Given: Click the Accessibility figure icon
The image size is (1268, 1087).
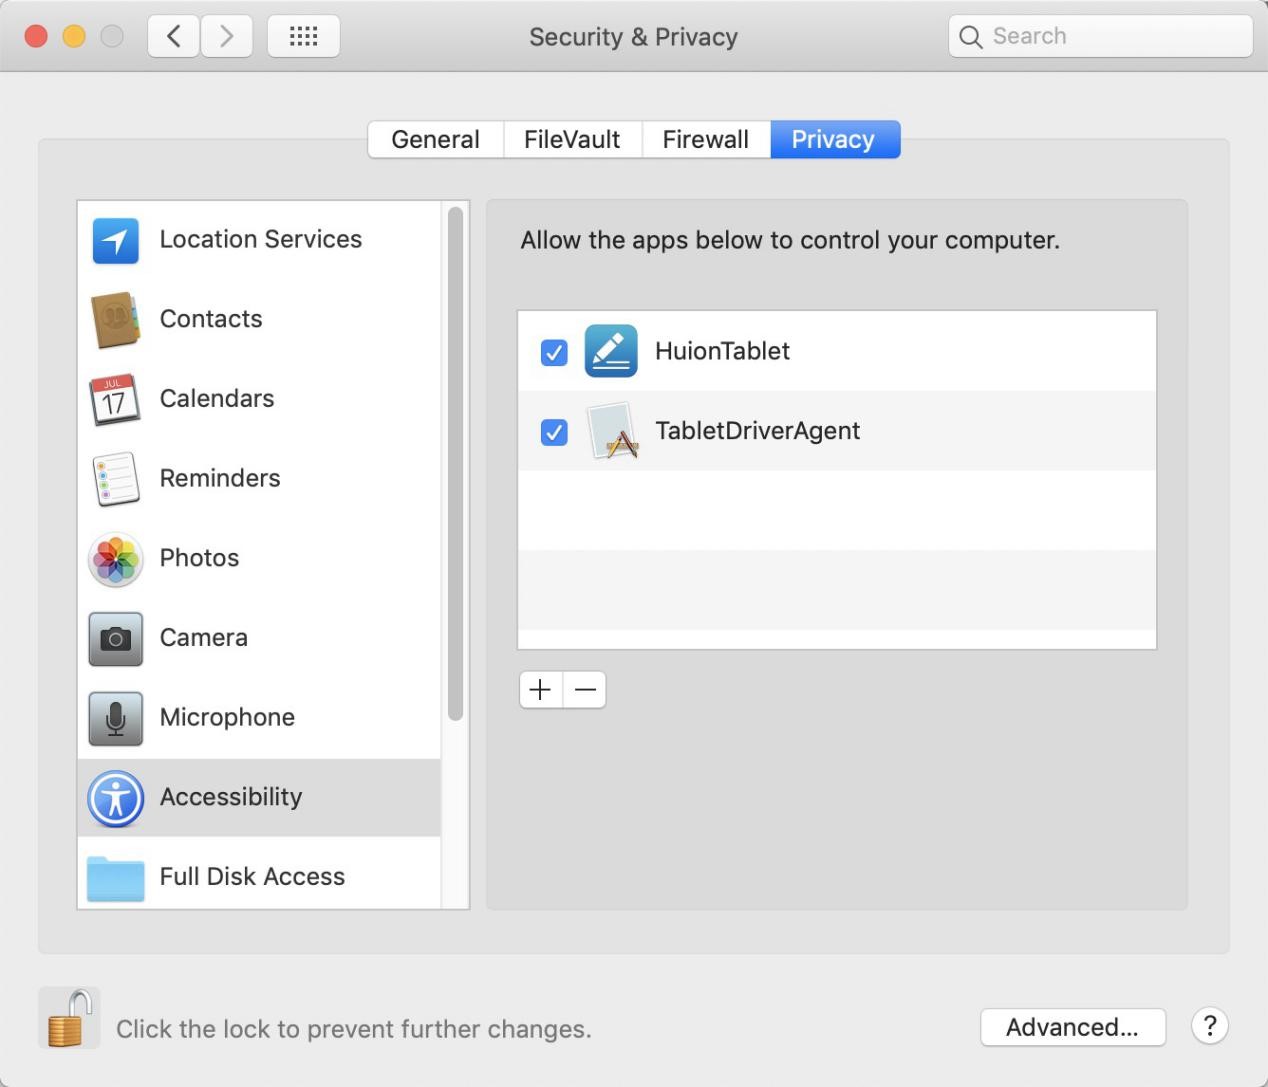Looking at the screenshot, I should tap(116, 798).
